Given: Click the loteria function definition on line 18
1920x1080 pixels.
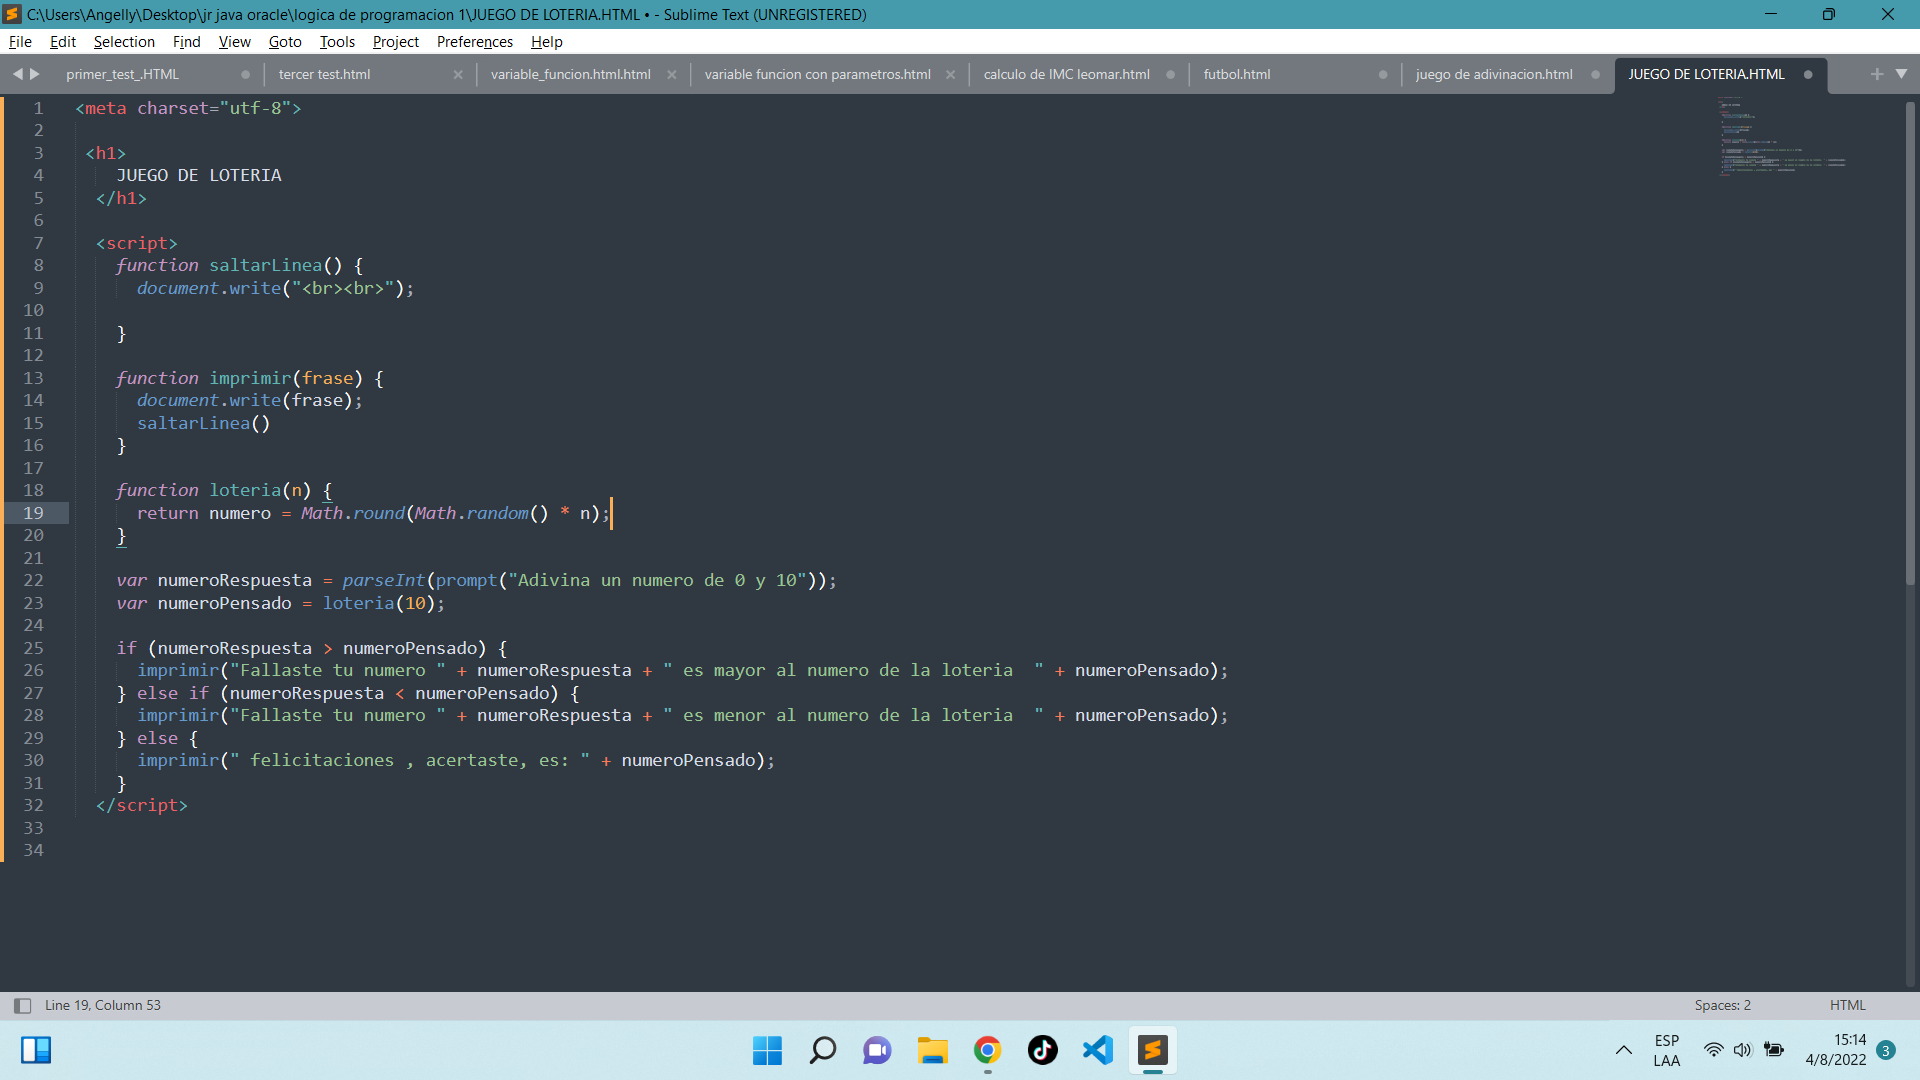Looking at the screenshot, I should (245, 490).
